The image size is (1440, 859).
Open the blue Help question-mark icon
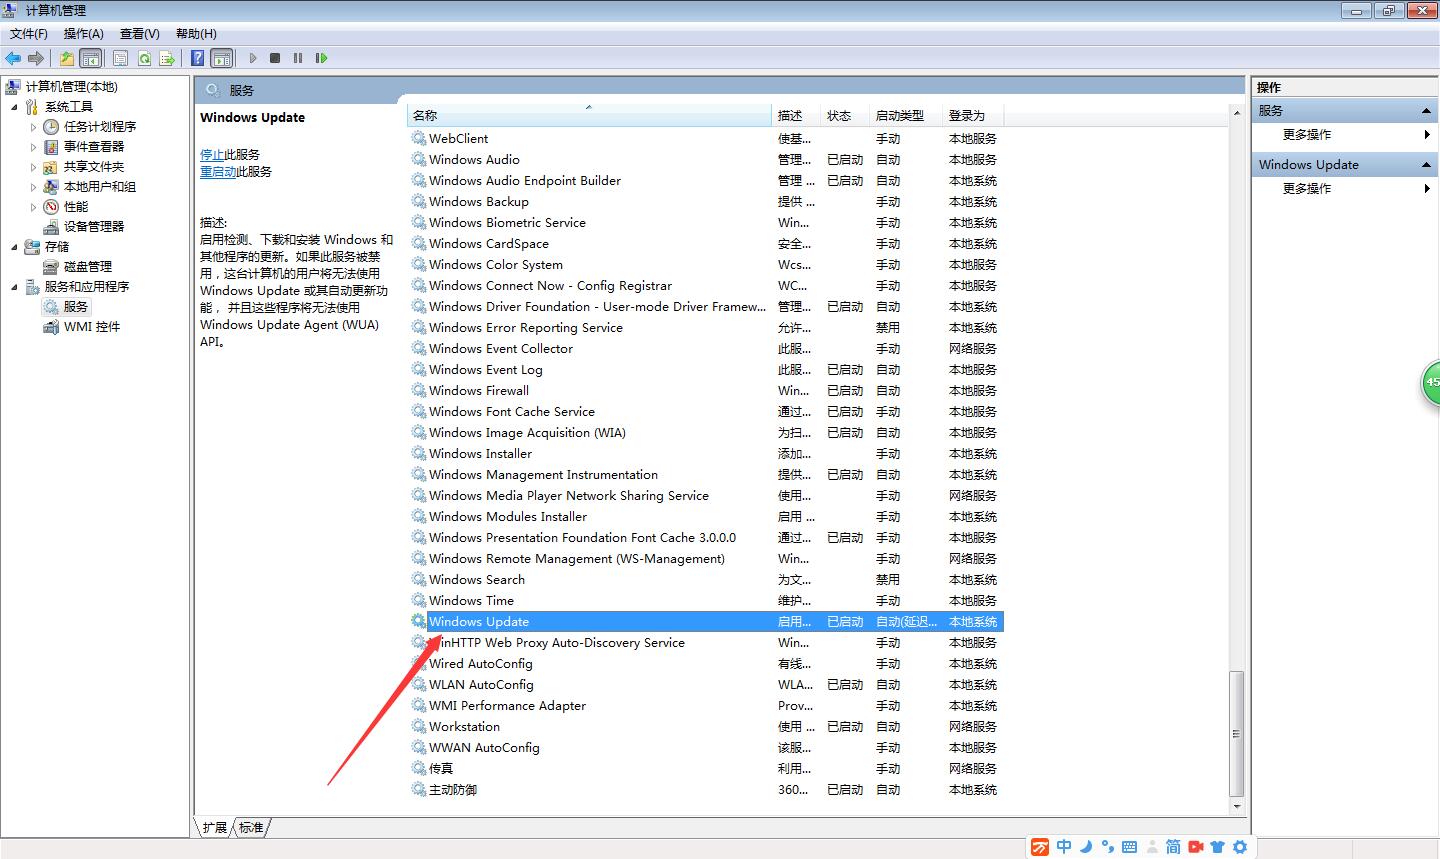pyautogui.click(x=198, y=58)
